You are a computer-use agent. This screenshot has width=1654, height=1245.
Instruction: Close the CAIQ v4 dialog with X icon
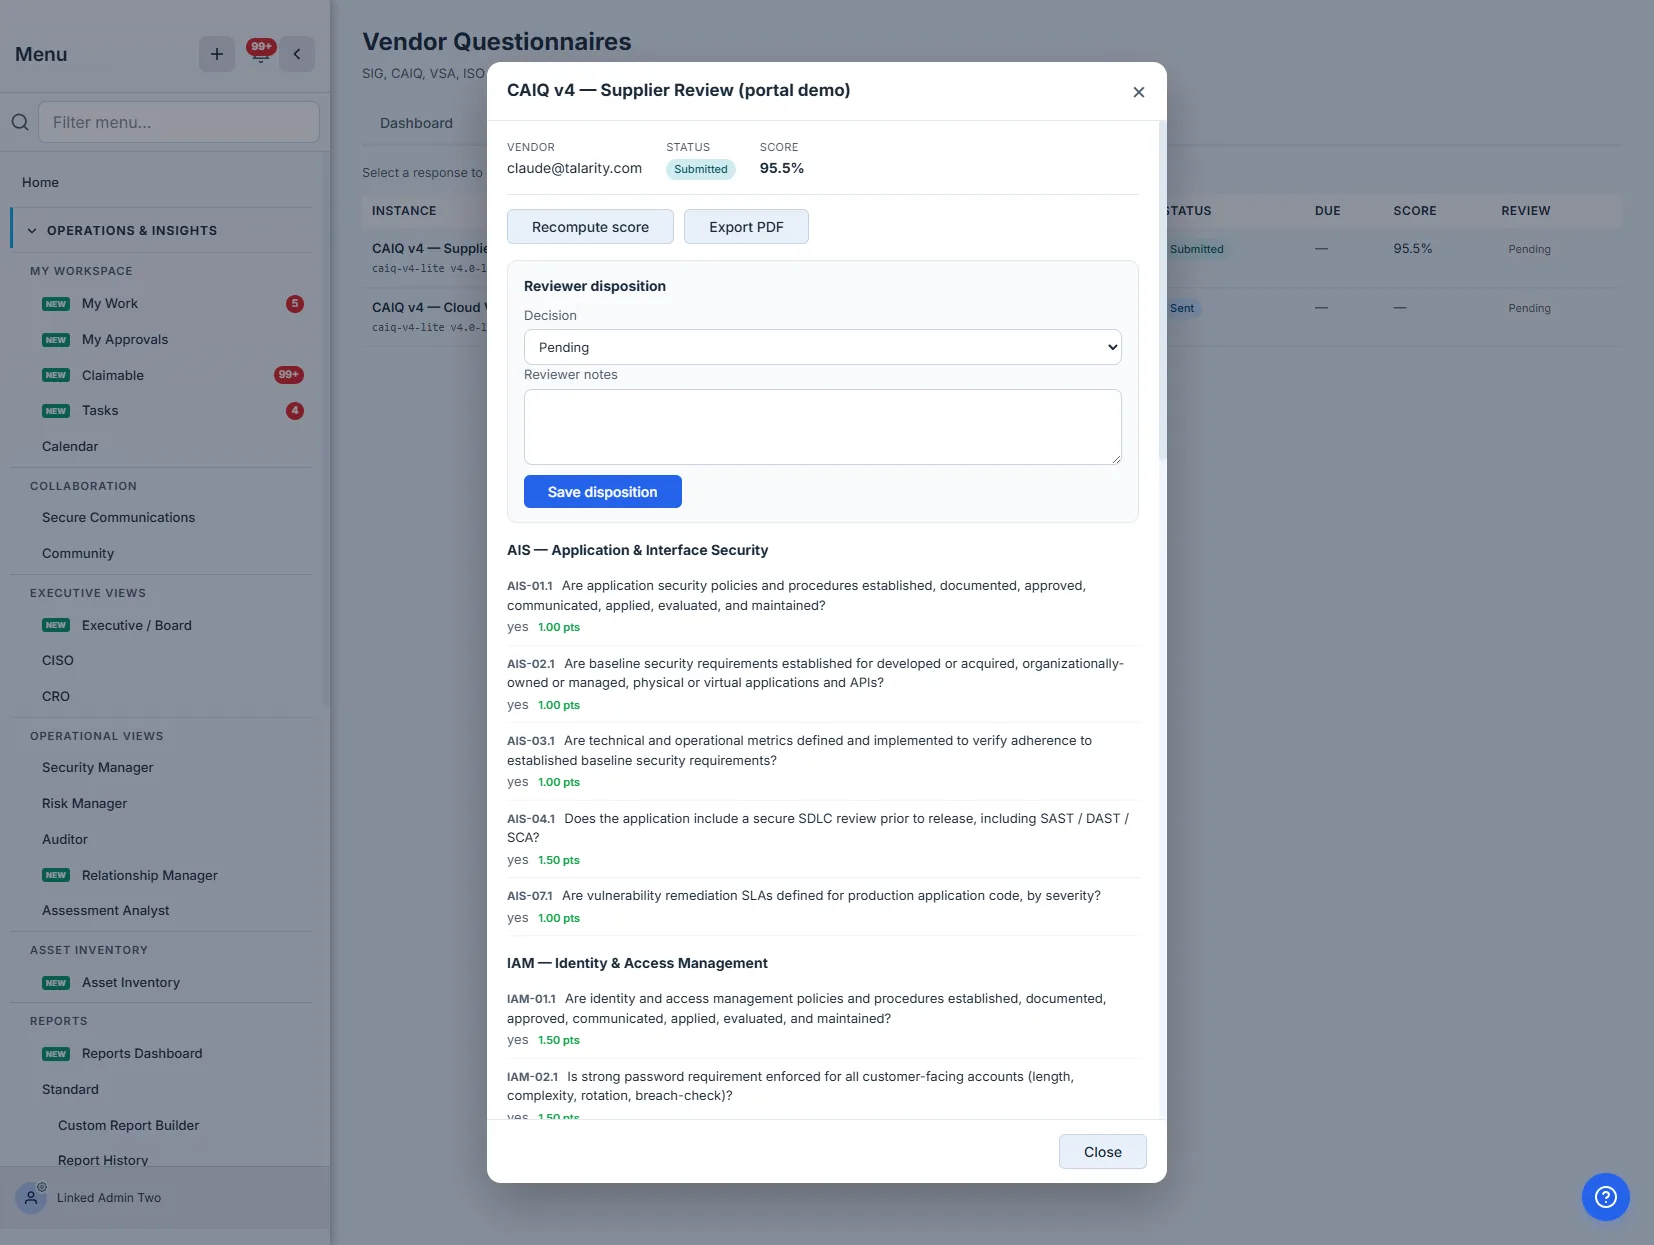point(1138,92)
